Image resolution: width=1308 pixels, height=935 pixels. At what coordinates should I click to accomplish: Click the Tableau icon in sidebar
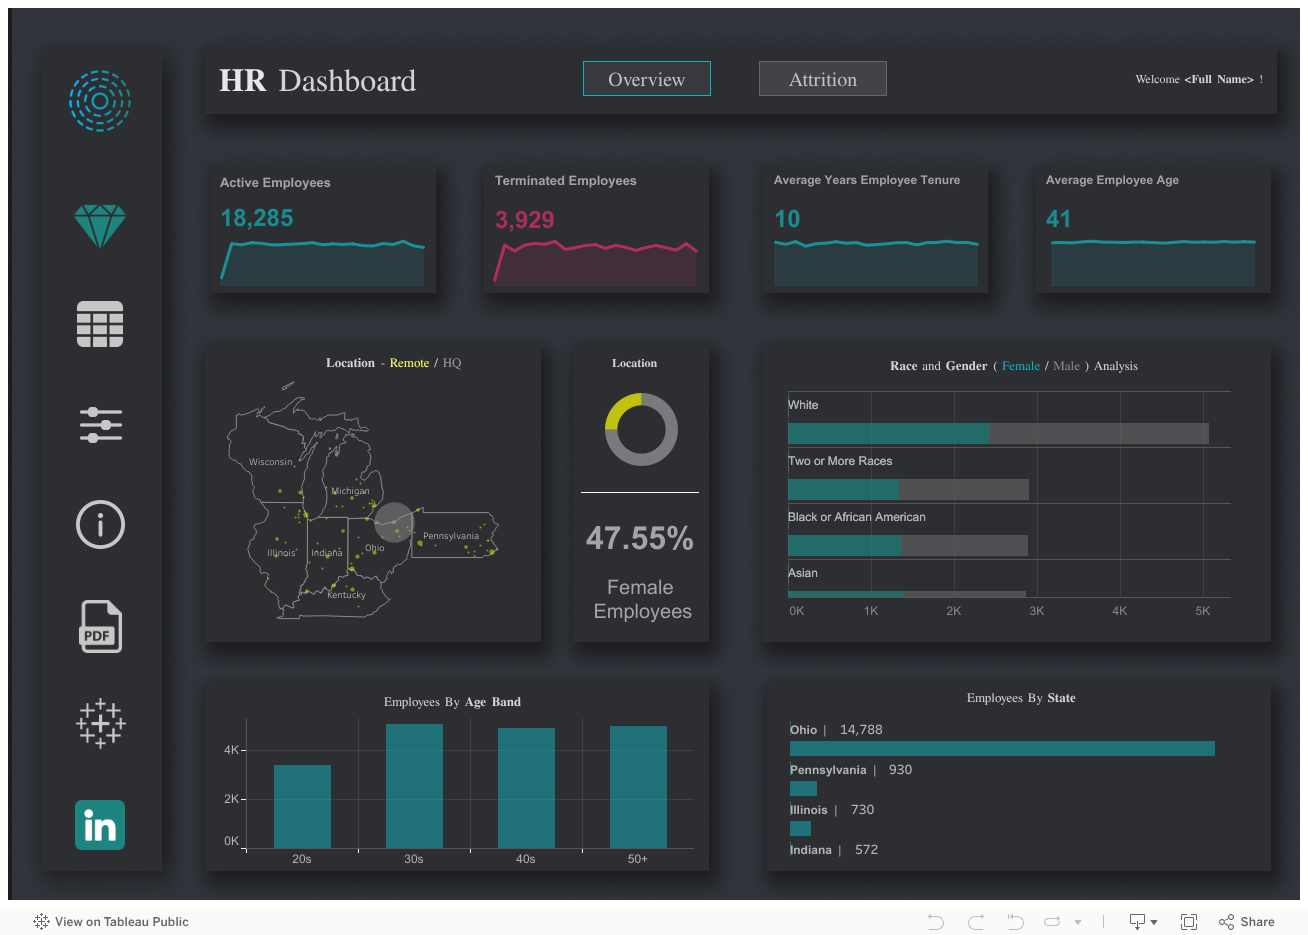coord(100,724)
